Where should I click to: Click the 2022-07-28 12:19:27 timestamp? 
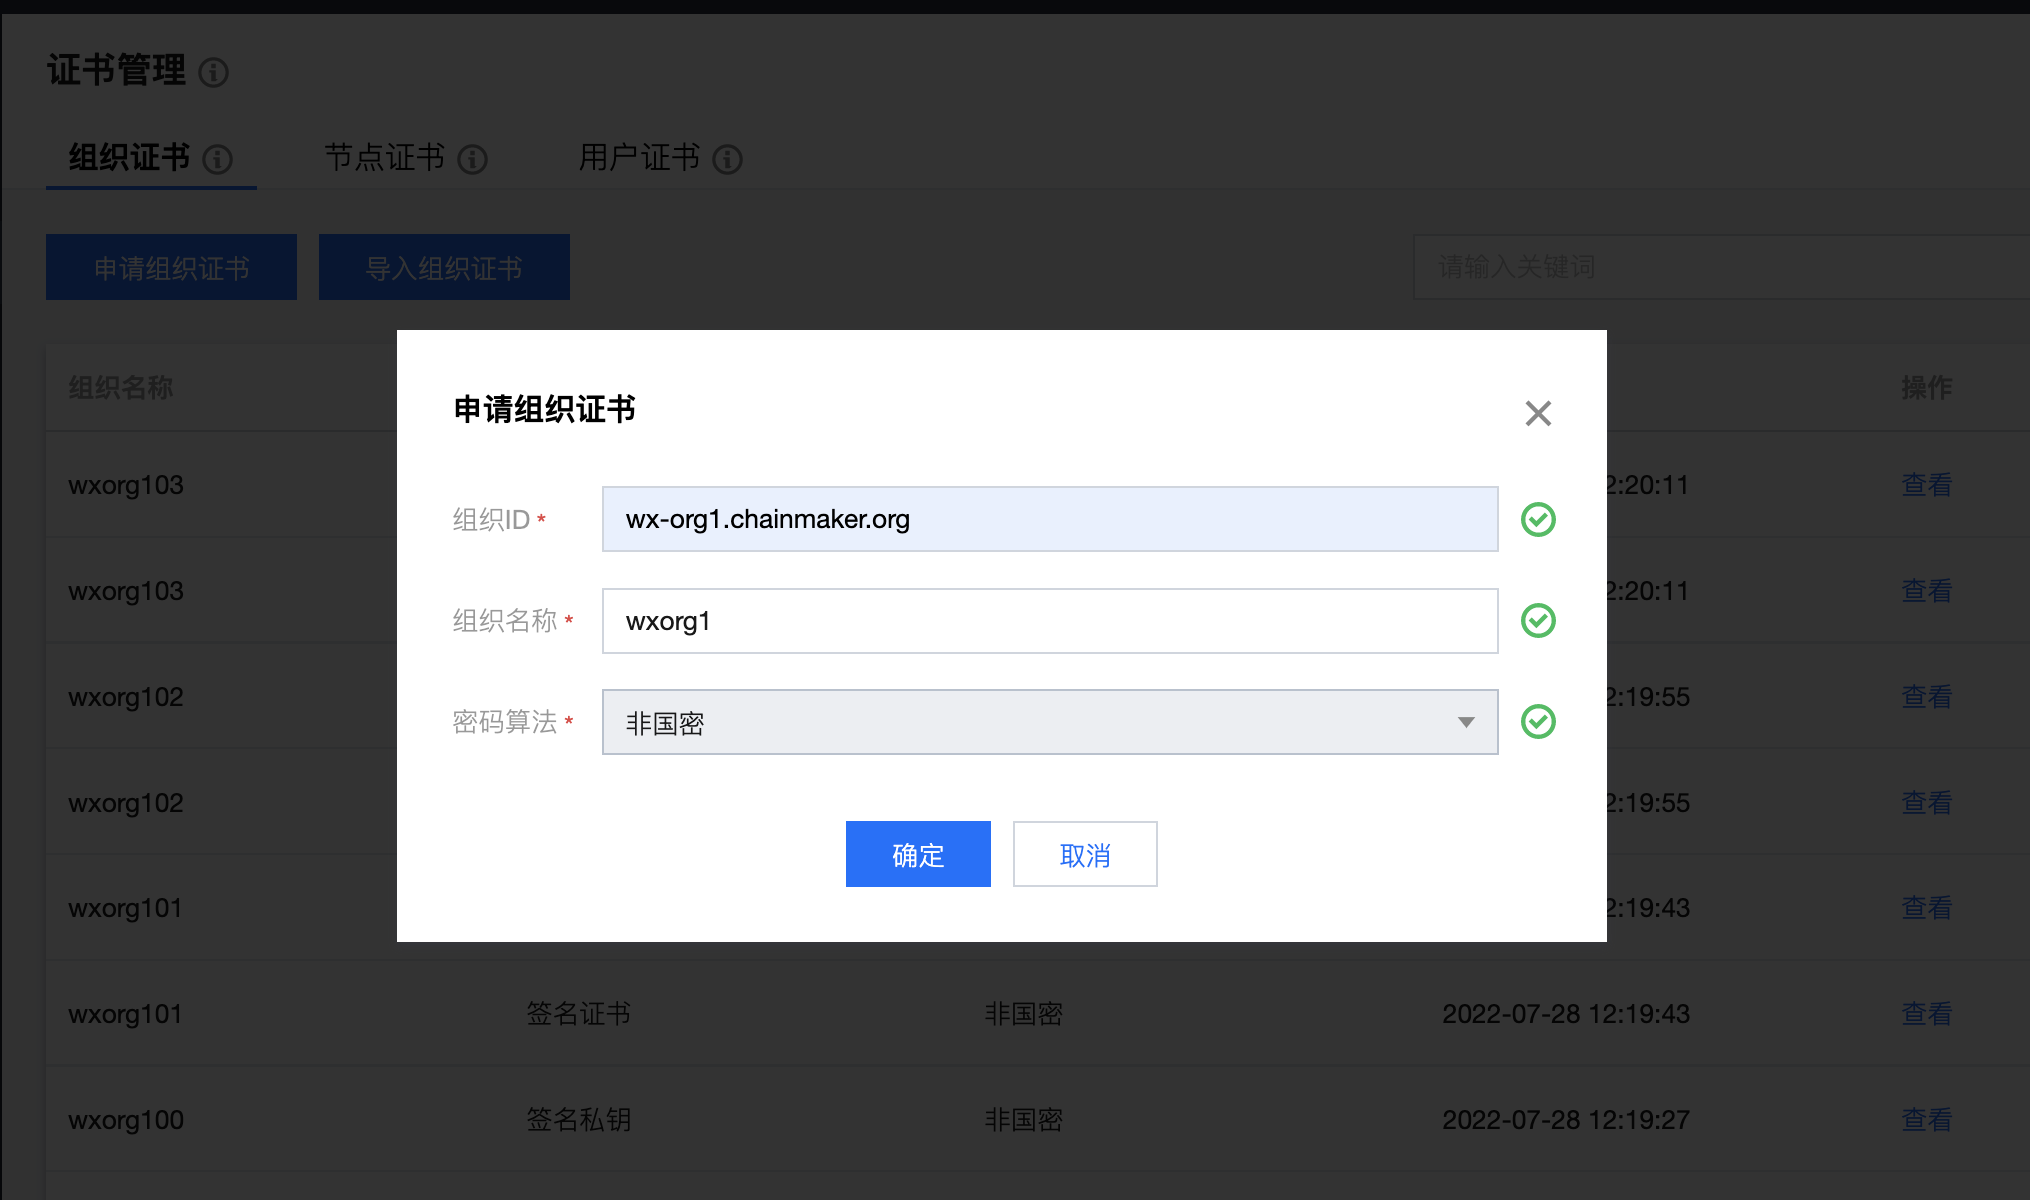(x=1566, y=1120)
